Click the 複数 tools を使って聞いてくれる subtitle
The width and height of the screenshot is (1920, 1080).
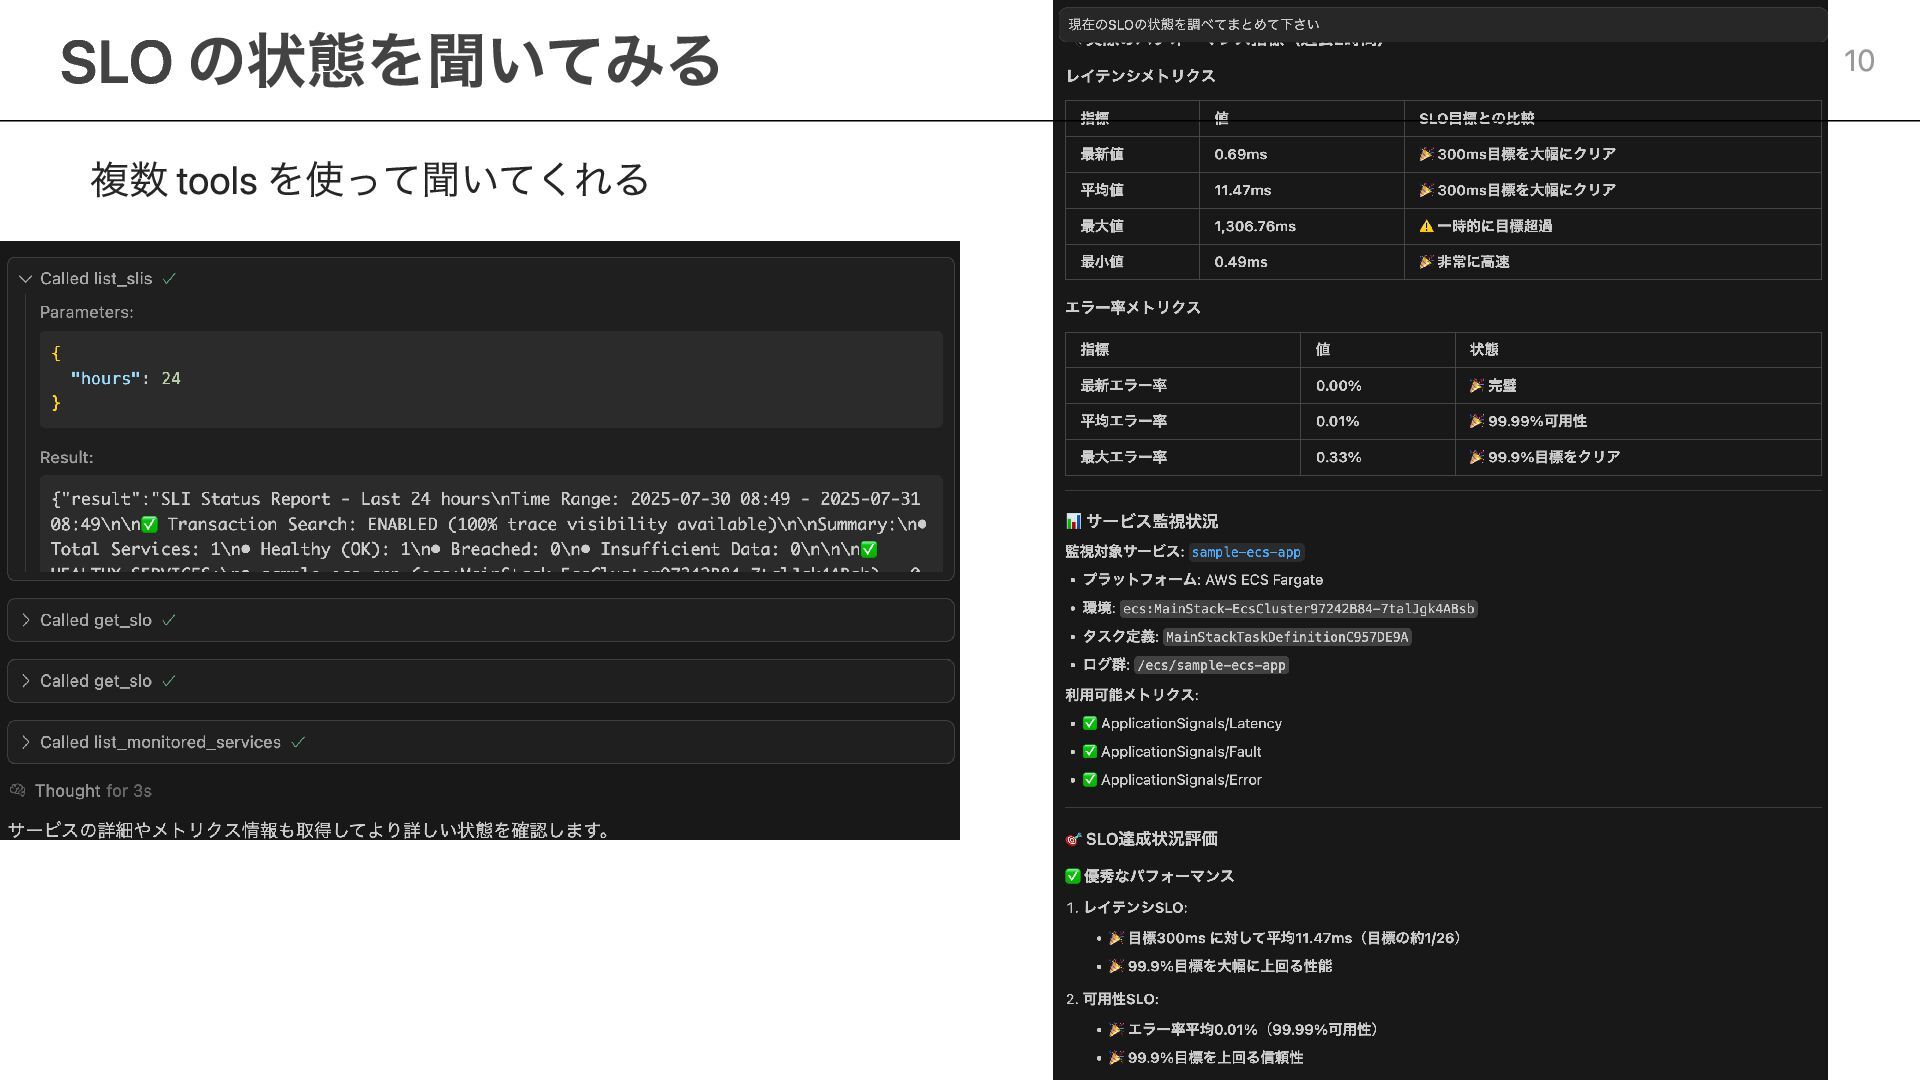tap(370, 180)
